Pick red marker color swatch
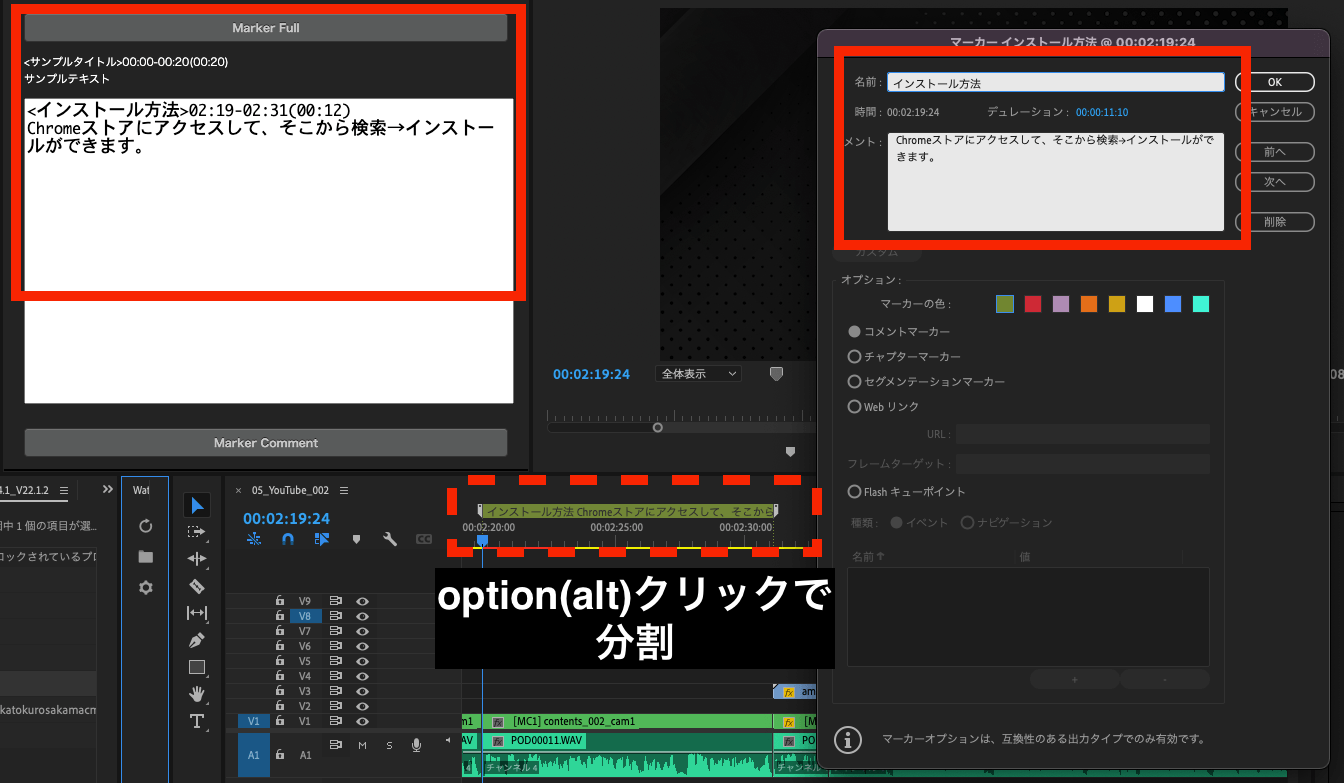 click(x=1033, y=304)
